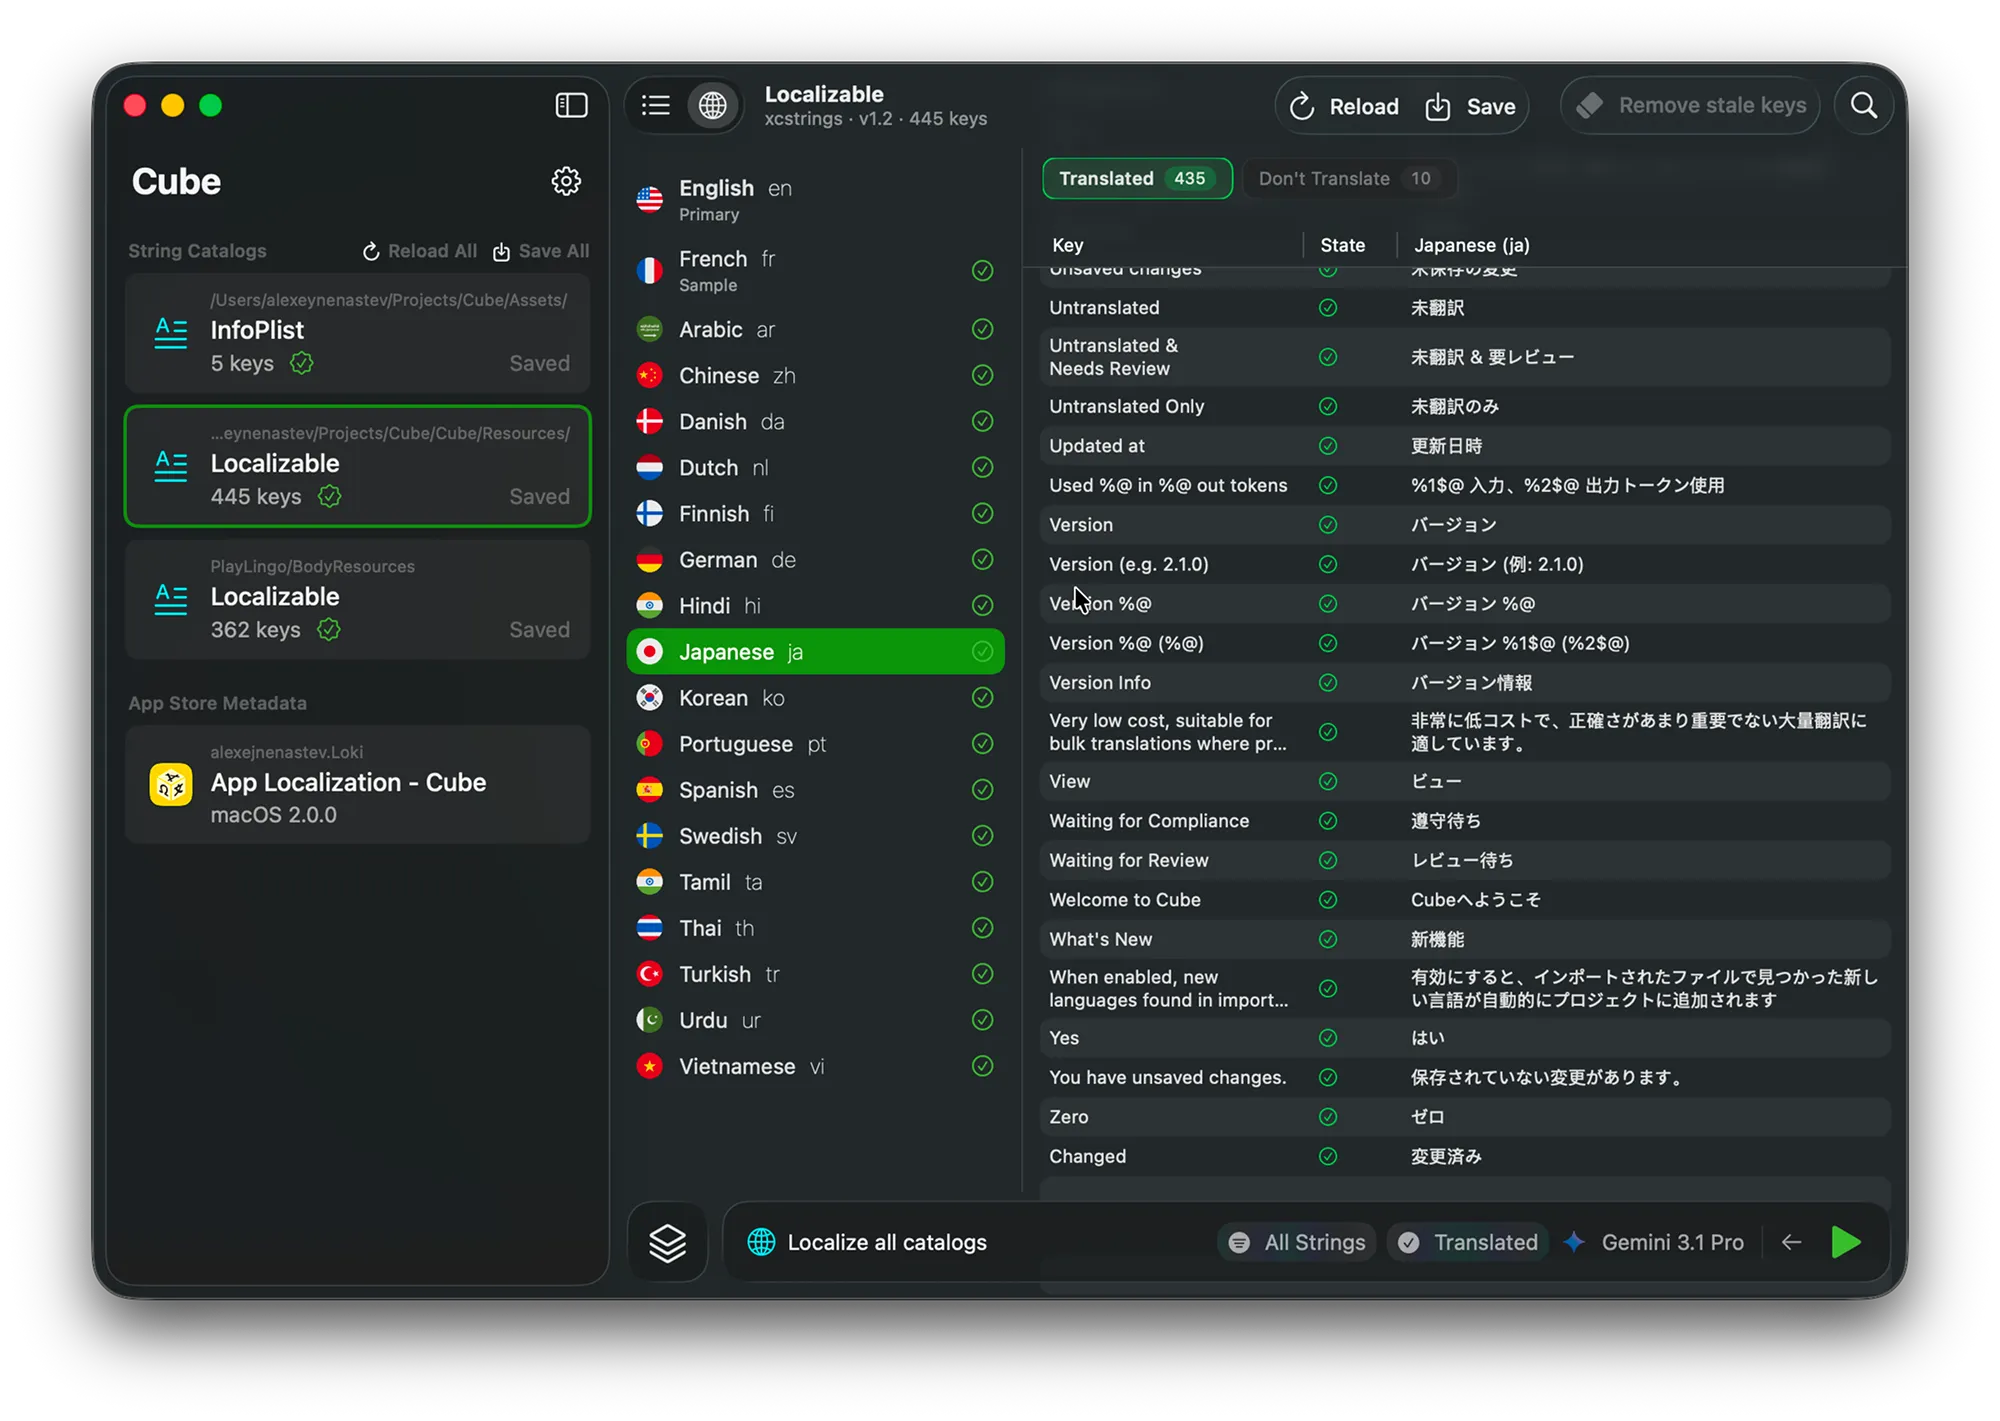Screen dimensions: 2000x1421
Task: Toggle the sidebar with the panel icon
Action: click(x=571, y=105)
